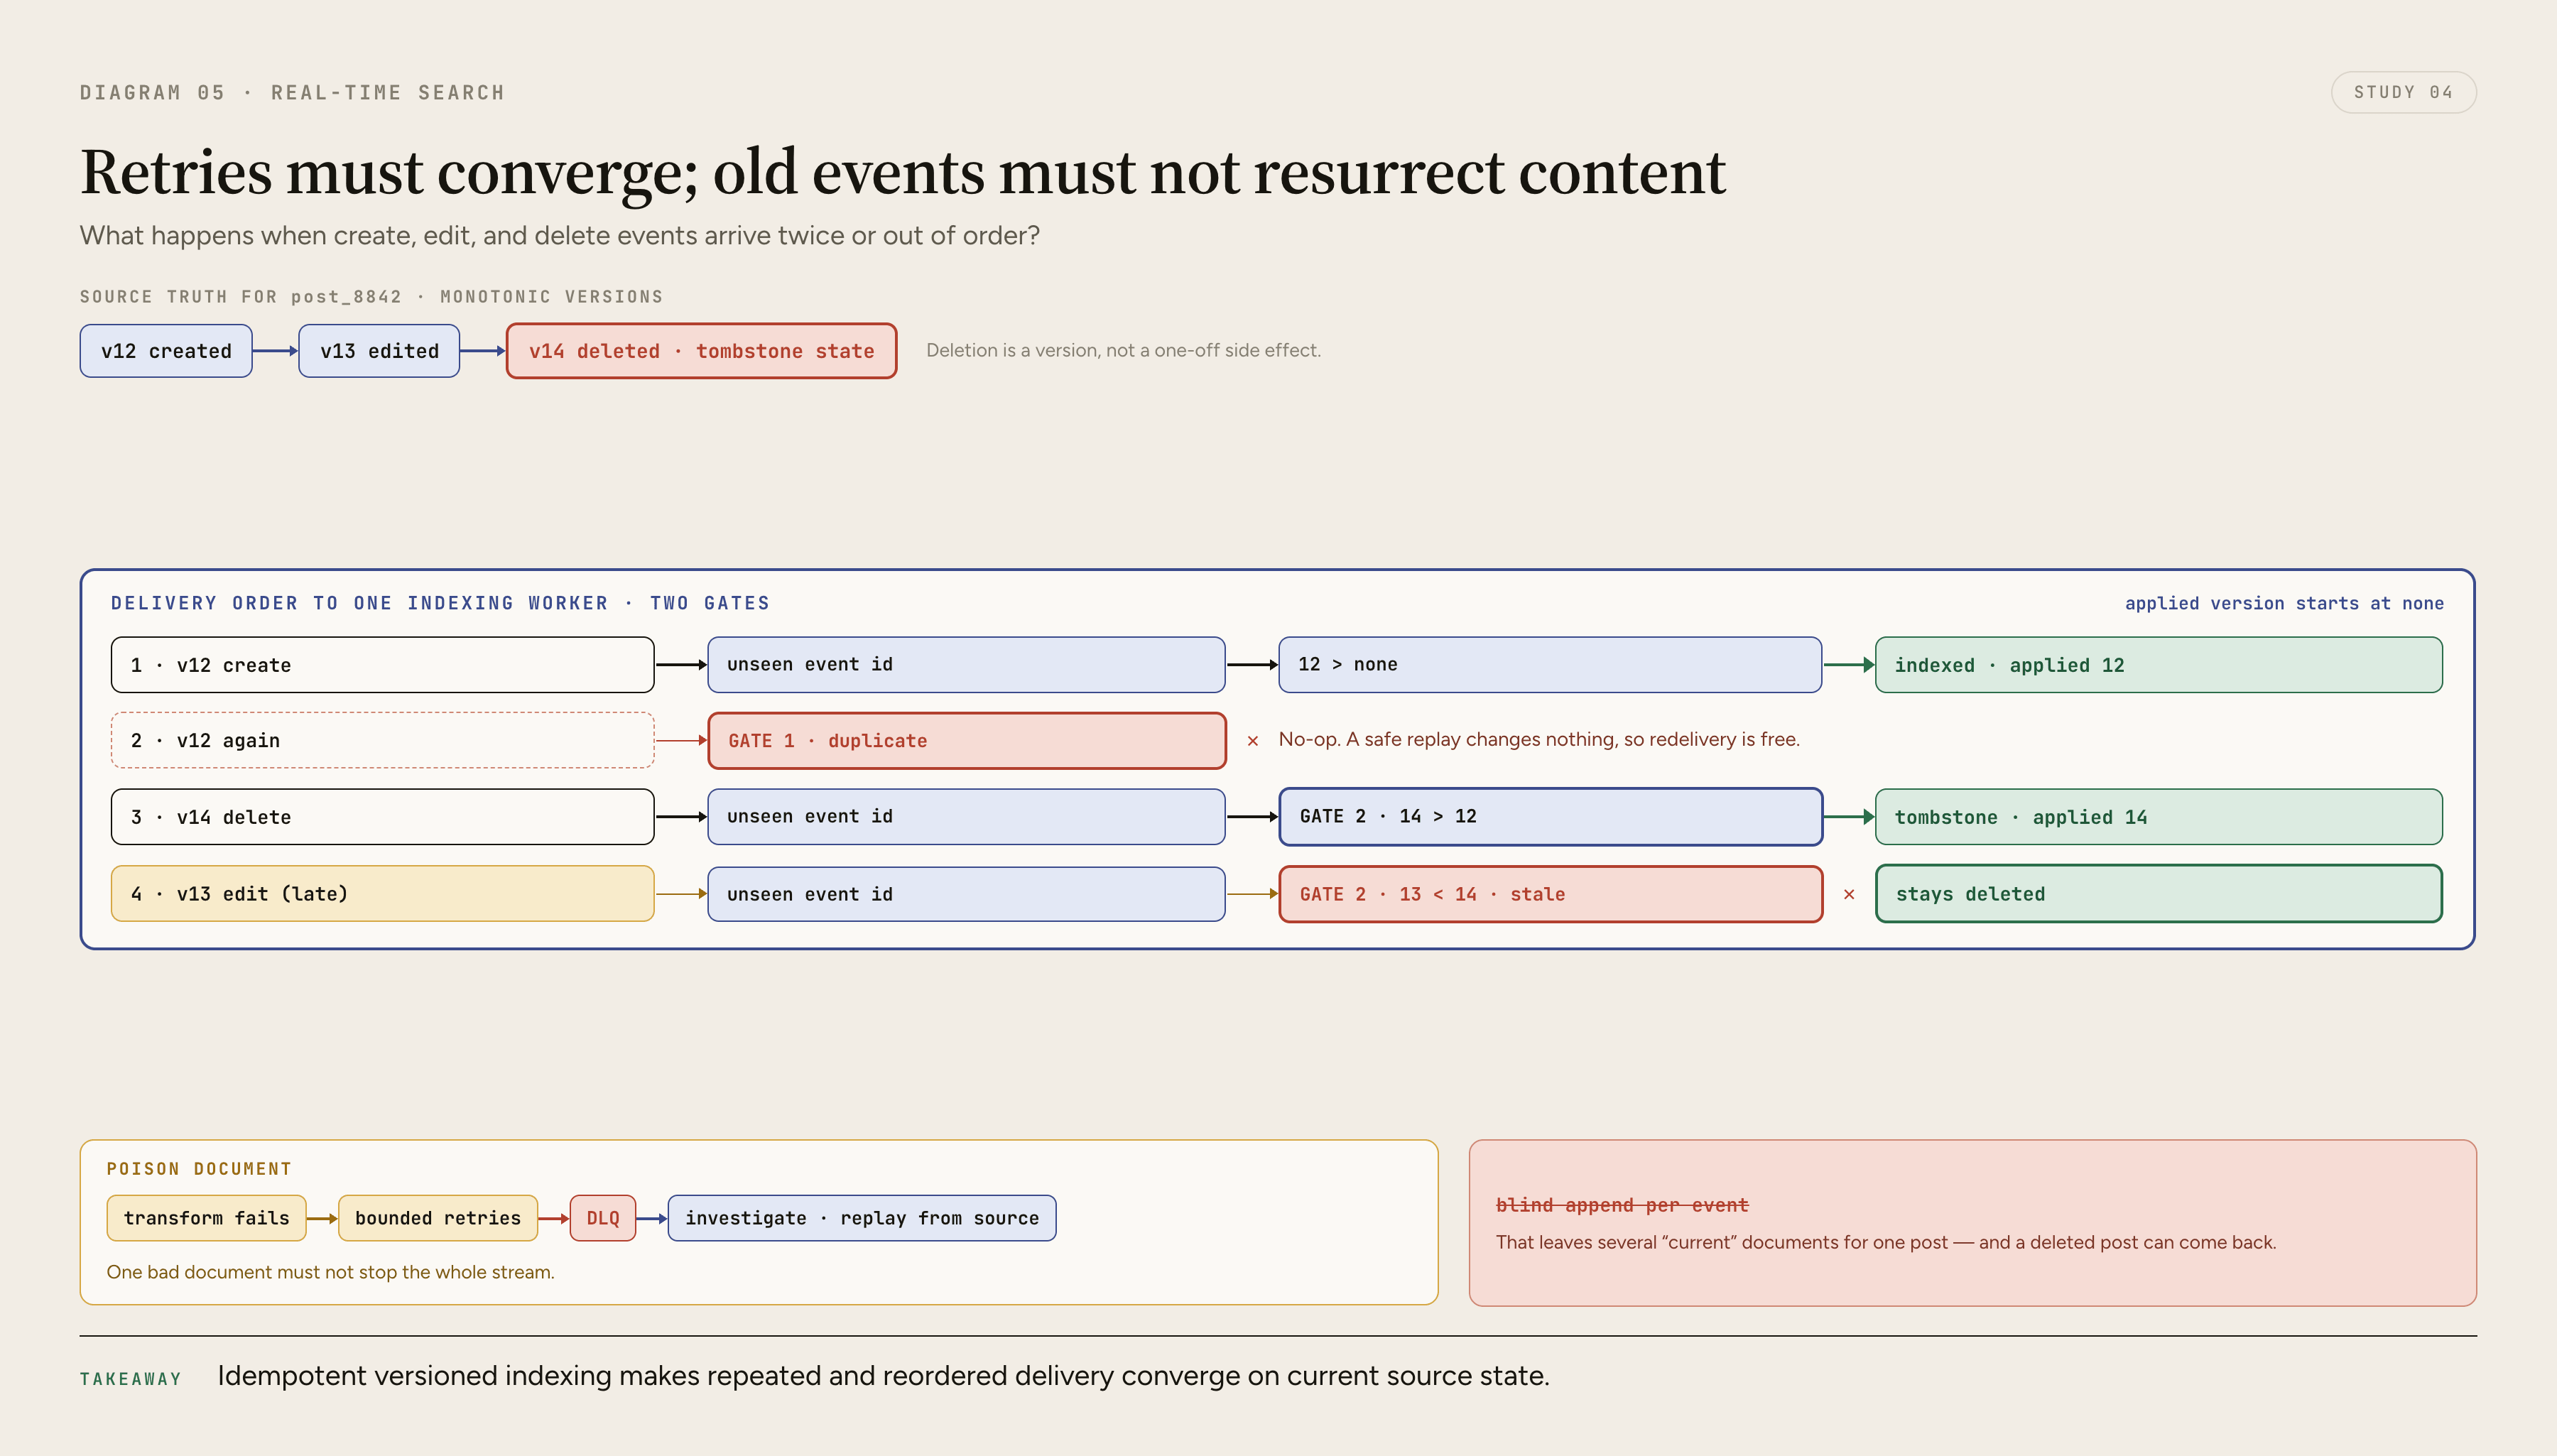
Task: Click the 'transform fails' box
Action: click(206, 1218)
